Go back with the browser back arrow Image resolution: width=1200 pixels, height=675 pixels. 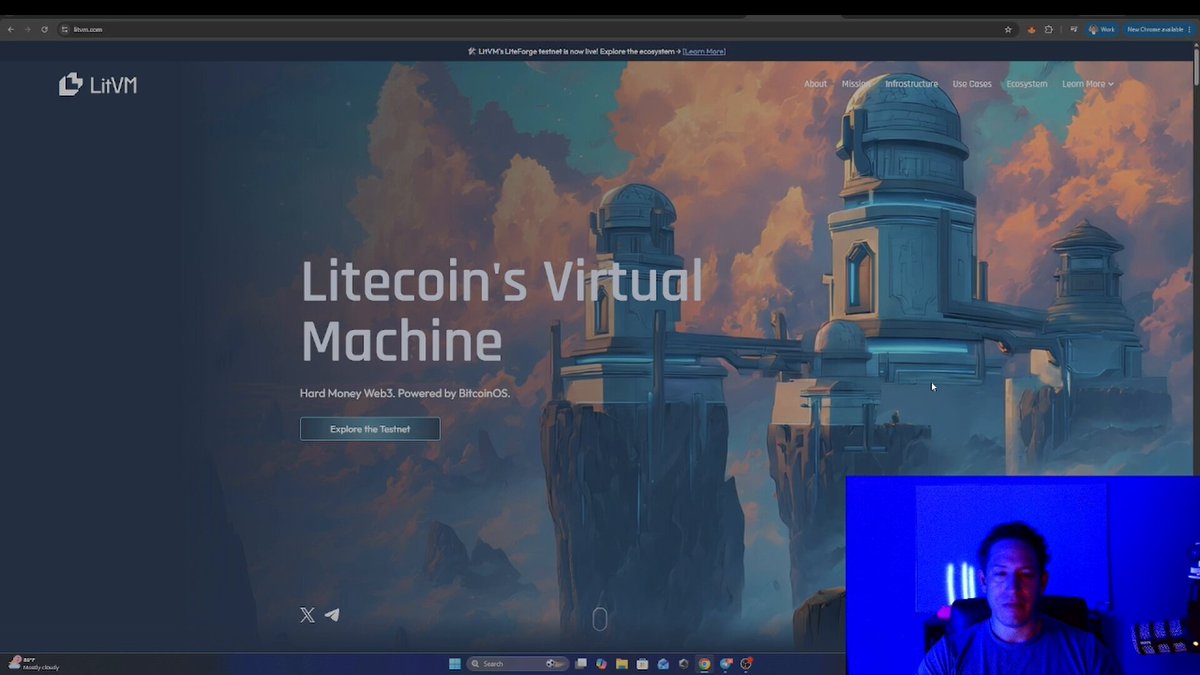pyautogui.click(x=11, y=29)
